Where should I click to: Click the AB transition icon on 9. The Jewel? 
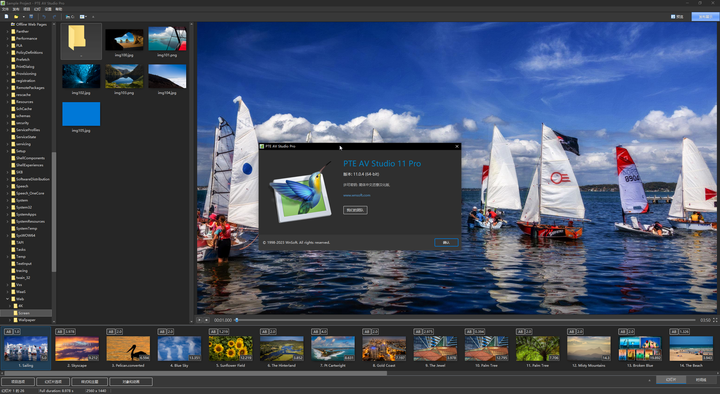(x=418, y=331)
